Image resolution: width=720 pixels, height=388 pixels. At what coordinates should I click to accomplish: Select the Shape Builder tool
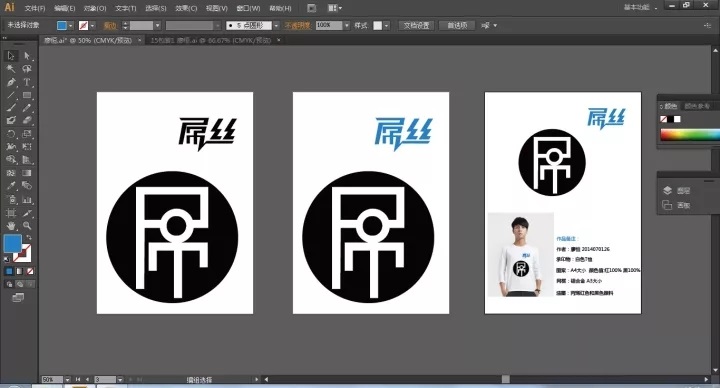11,160
